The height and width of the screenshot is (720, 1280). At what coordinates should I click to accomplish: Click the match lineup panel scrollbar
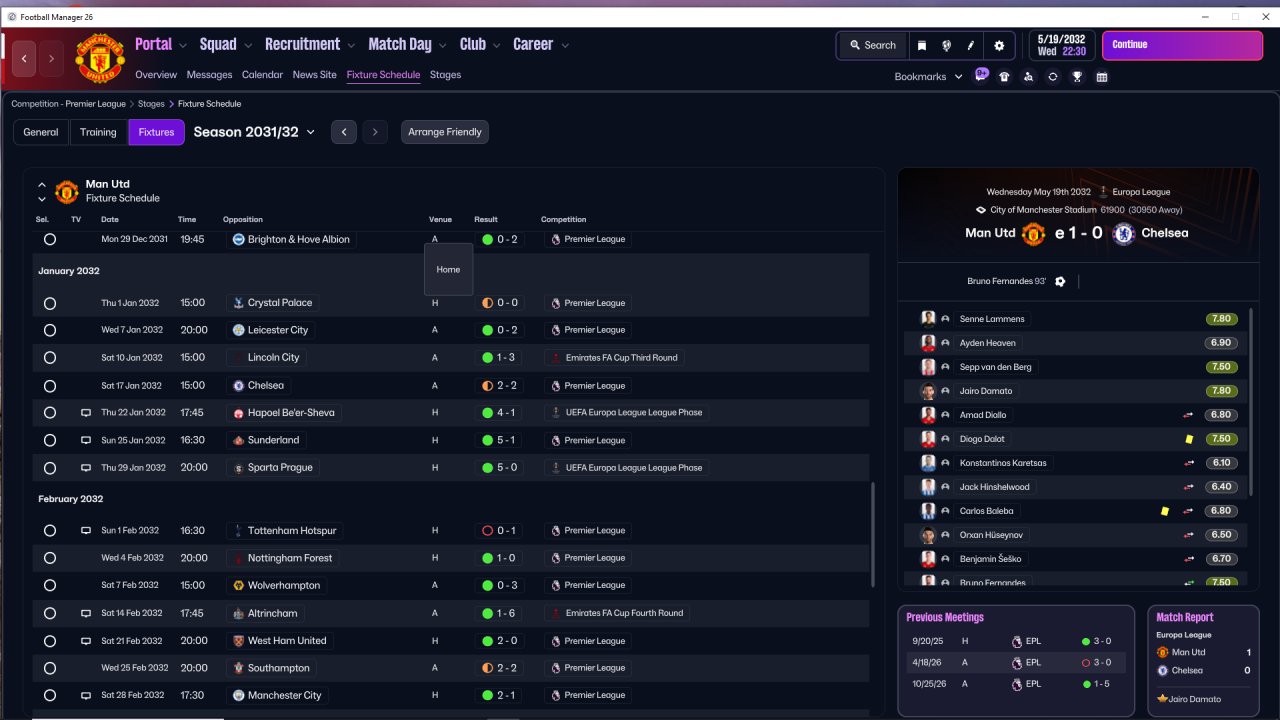click(x=1250, y=402)
